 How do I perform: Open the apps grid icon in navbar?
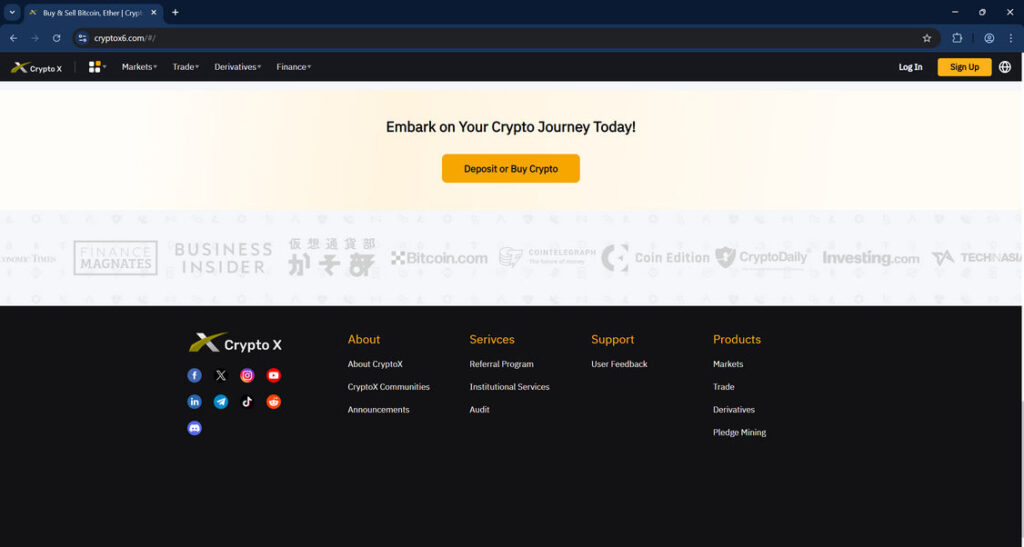[x=95, y=67]
